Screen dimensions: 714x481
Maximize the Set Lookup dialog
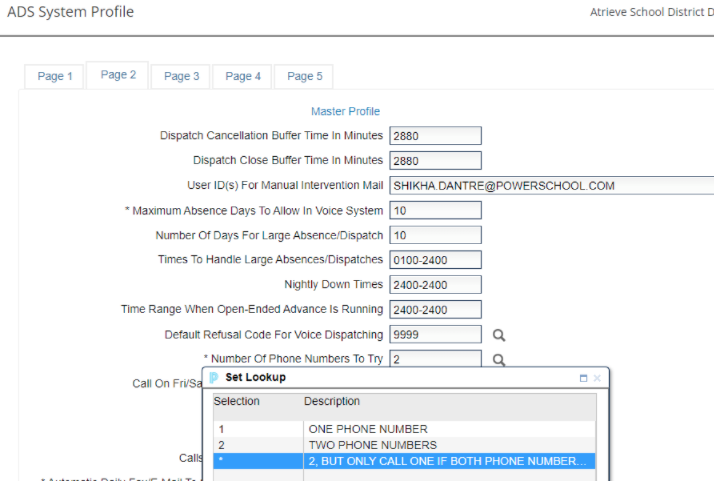click(x=583, y=378)
